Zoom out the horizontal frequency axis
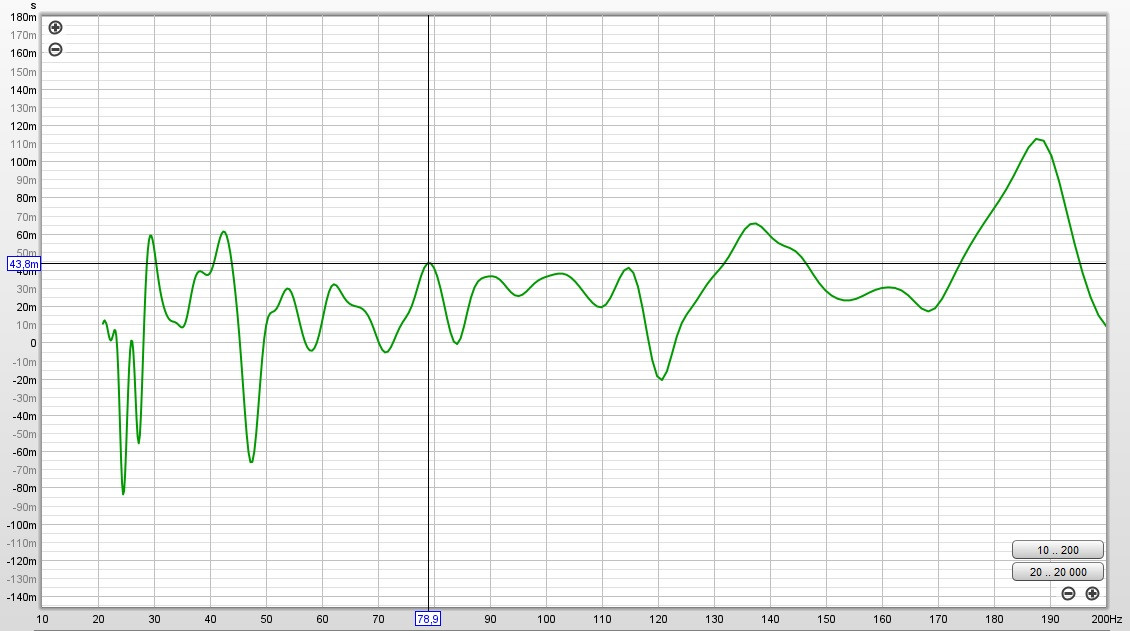 (x=1068, y=594)
